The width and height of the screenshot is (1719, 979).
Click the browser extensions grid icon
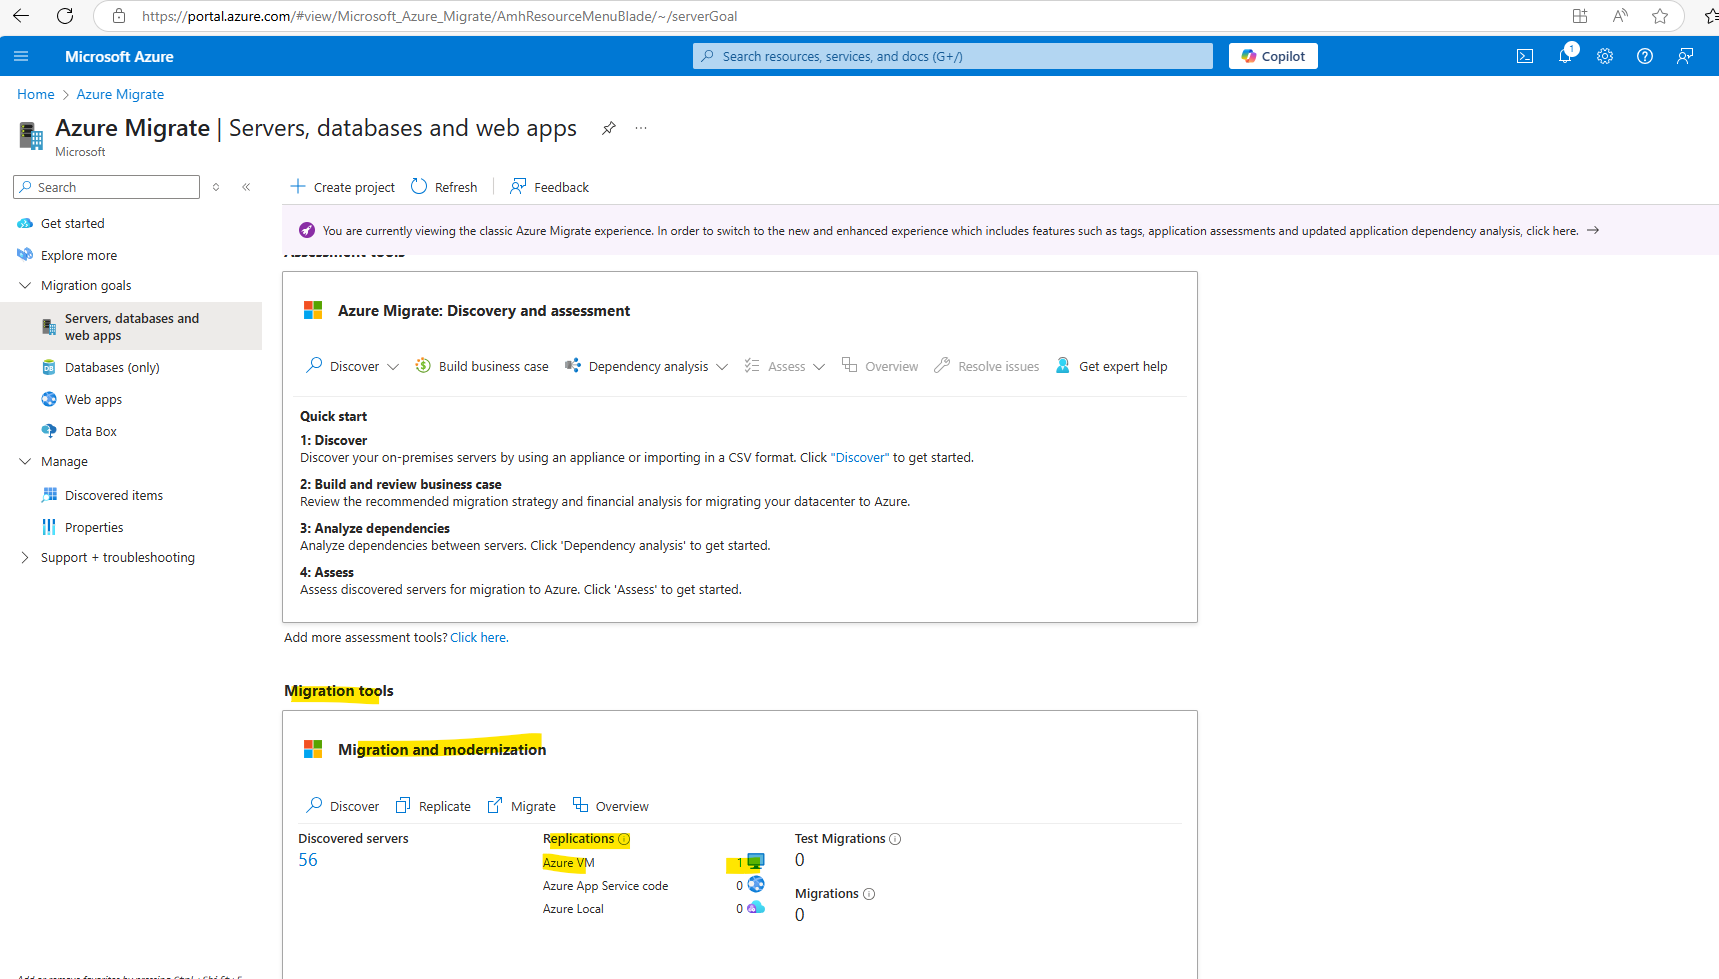pos(1580,16)
